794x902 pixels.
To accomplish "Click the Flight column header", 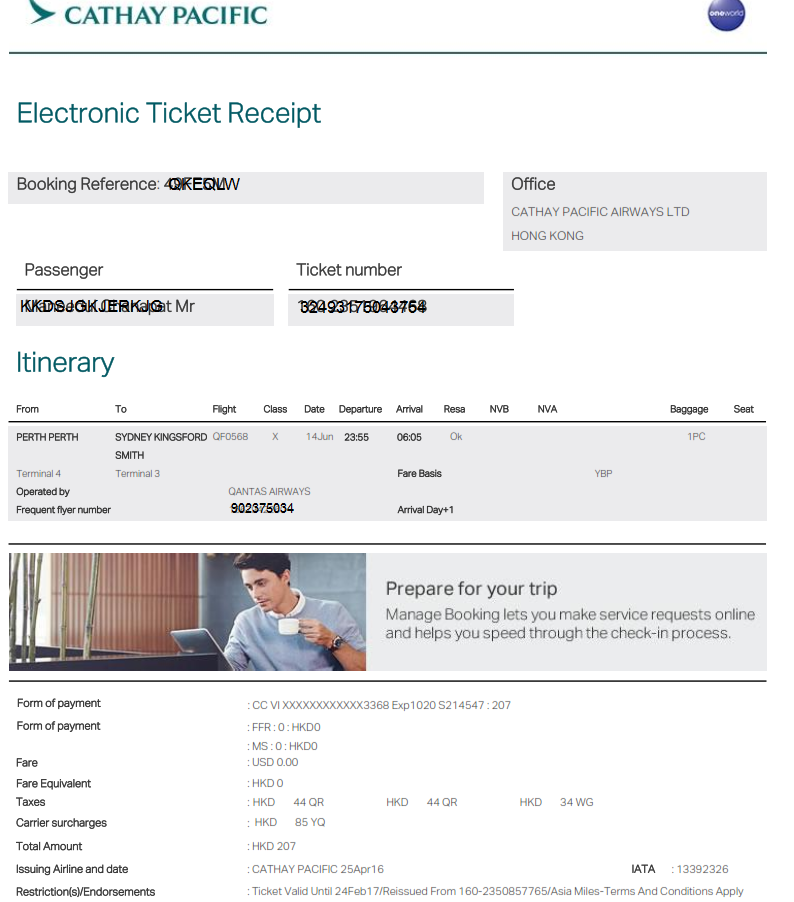I will pos(224,409).
